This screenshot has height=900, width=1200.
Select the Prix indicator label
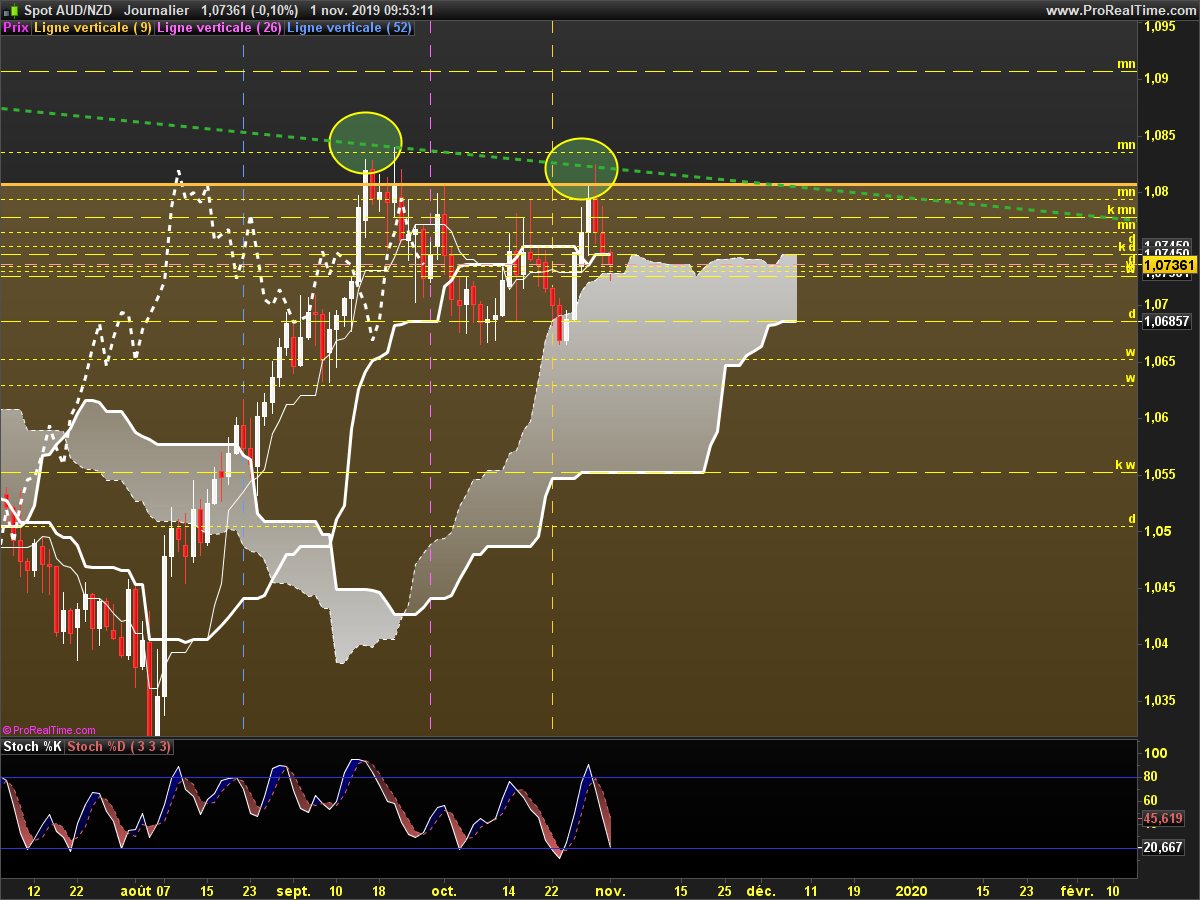pos(16,28)
